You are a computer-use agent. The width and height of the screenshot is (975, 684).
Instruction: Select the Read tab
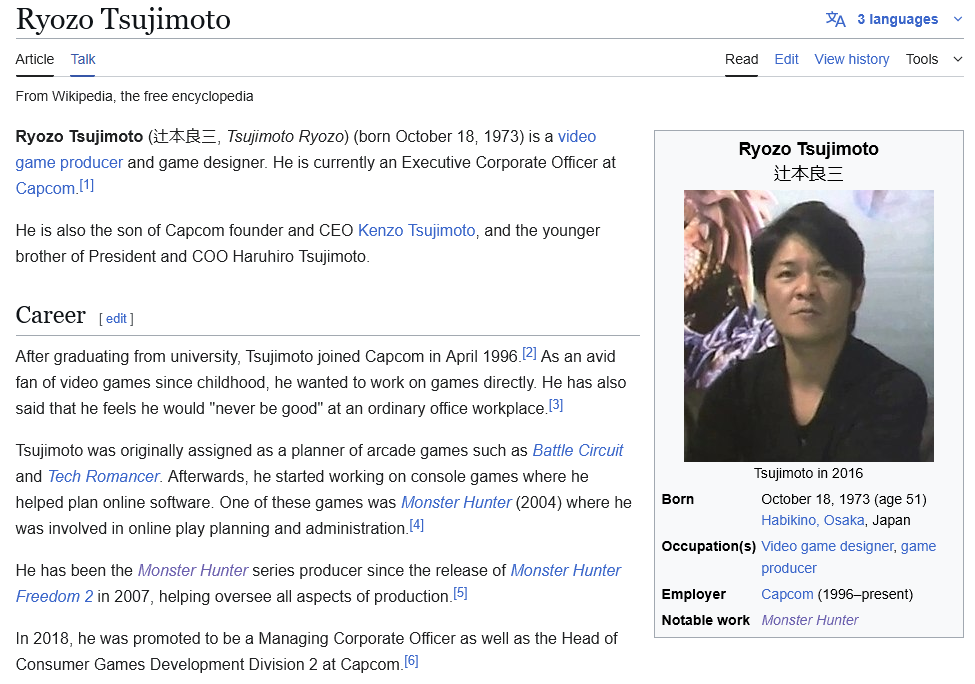pos(741,59)
